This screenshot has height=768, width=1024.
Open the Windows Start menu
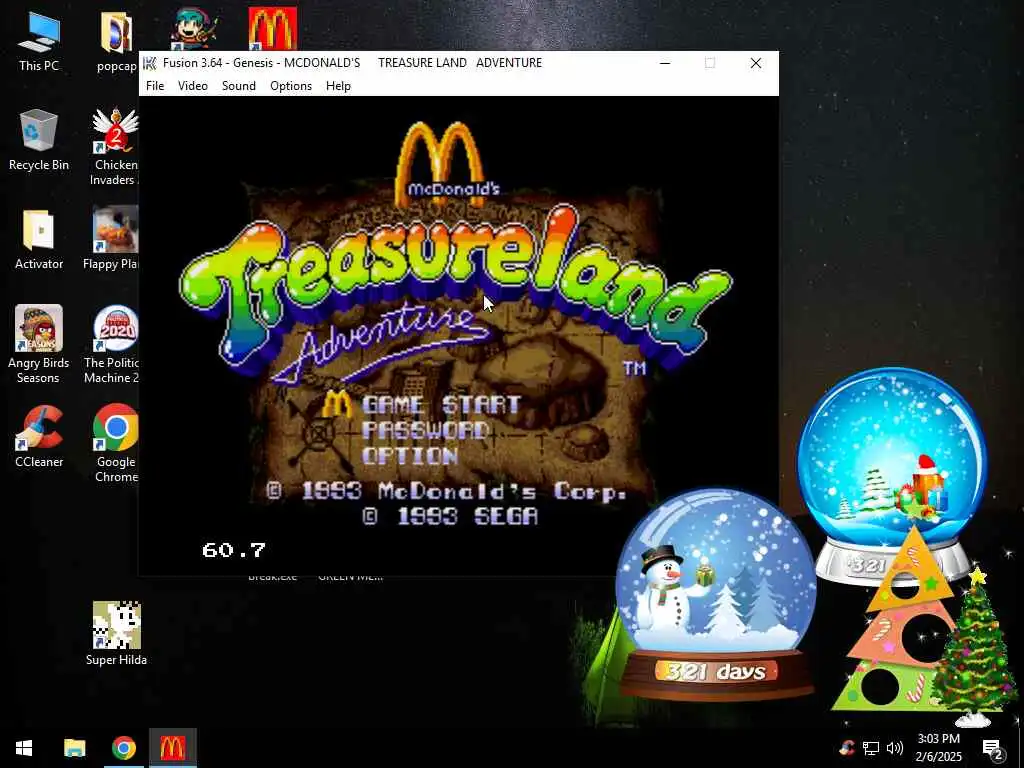tap(24, 748)
